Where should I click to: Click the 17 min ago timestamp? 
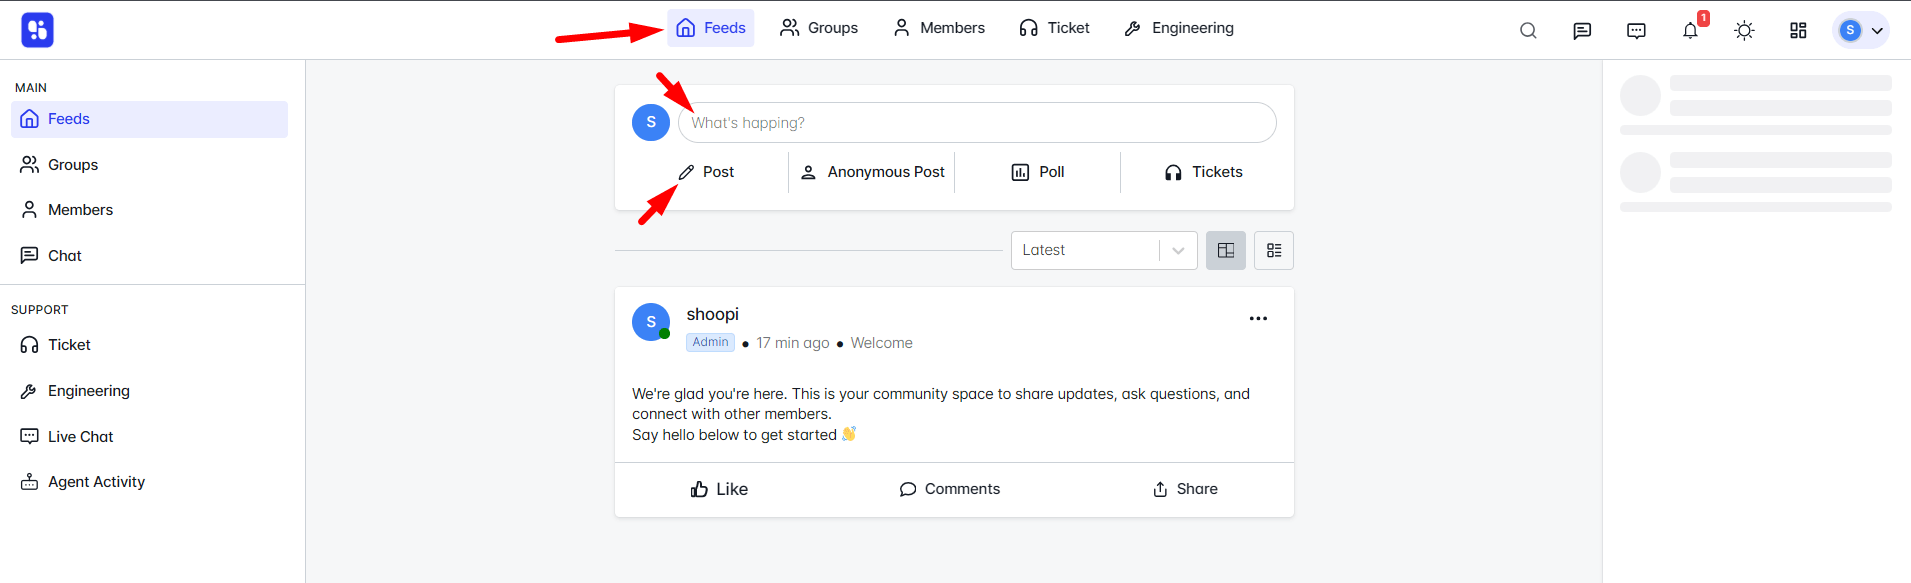(x=793, y=343)
